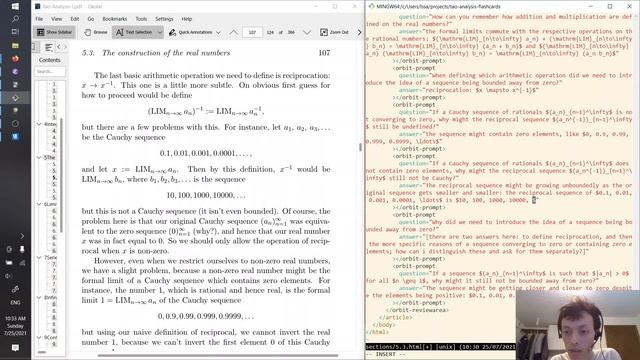The image size is (640, 360).
Task: Open the Settings menu
Action: coord(164,19)
